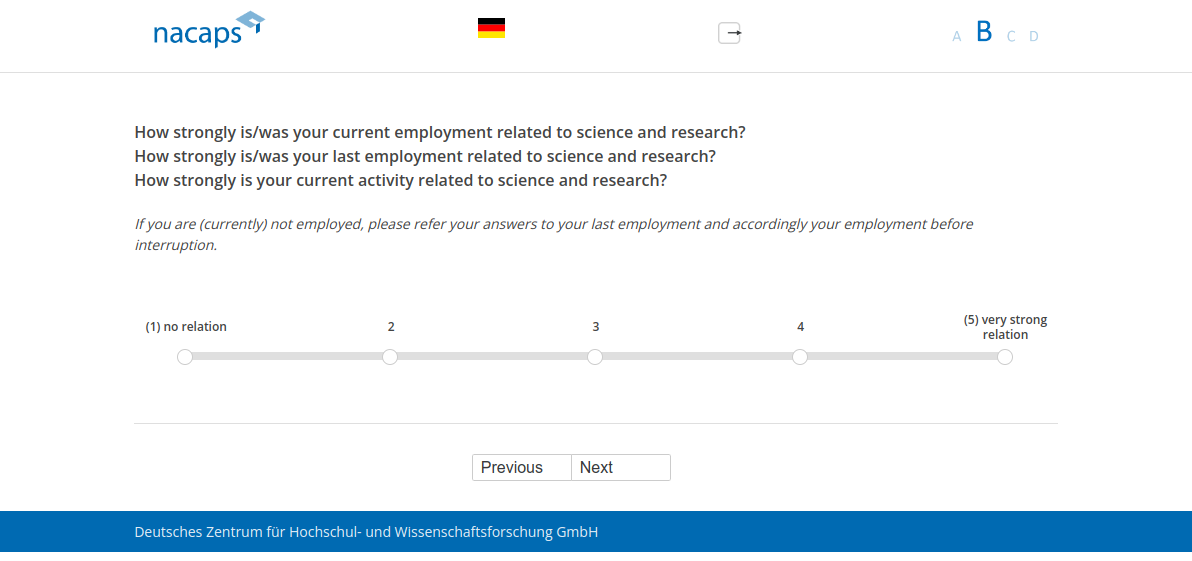The height and width of the screenshot is (561, 1192).
Task: Click the Deutsches Zentrum footer text
Action: (x=366, y=532)
